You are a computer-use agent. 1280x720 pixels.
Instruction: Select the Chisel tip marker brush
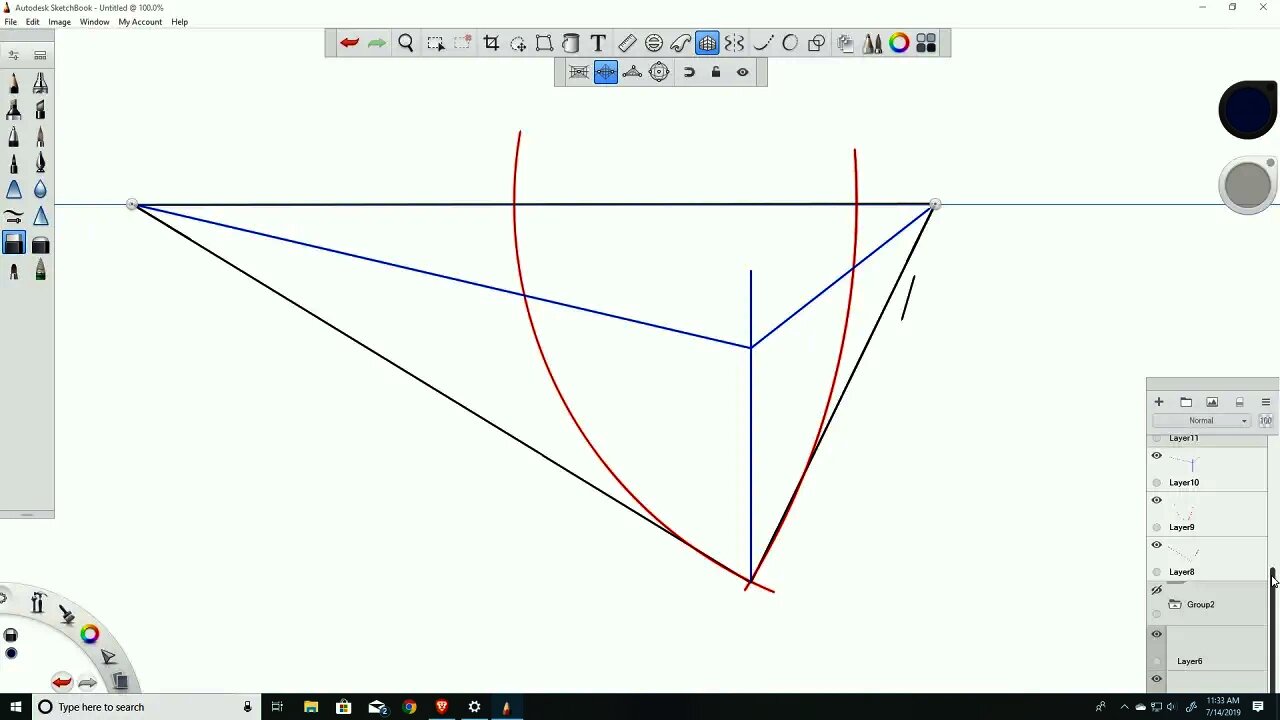[x=40, y=110]
